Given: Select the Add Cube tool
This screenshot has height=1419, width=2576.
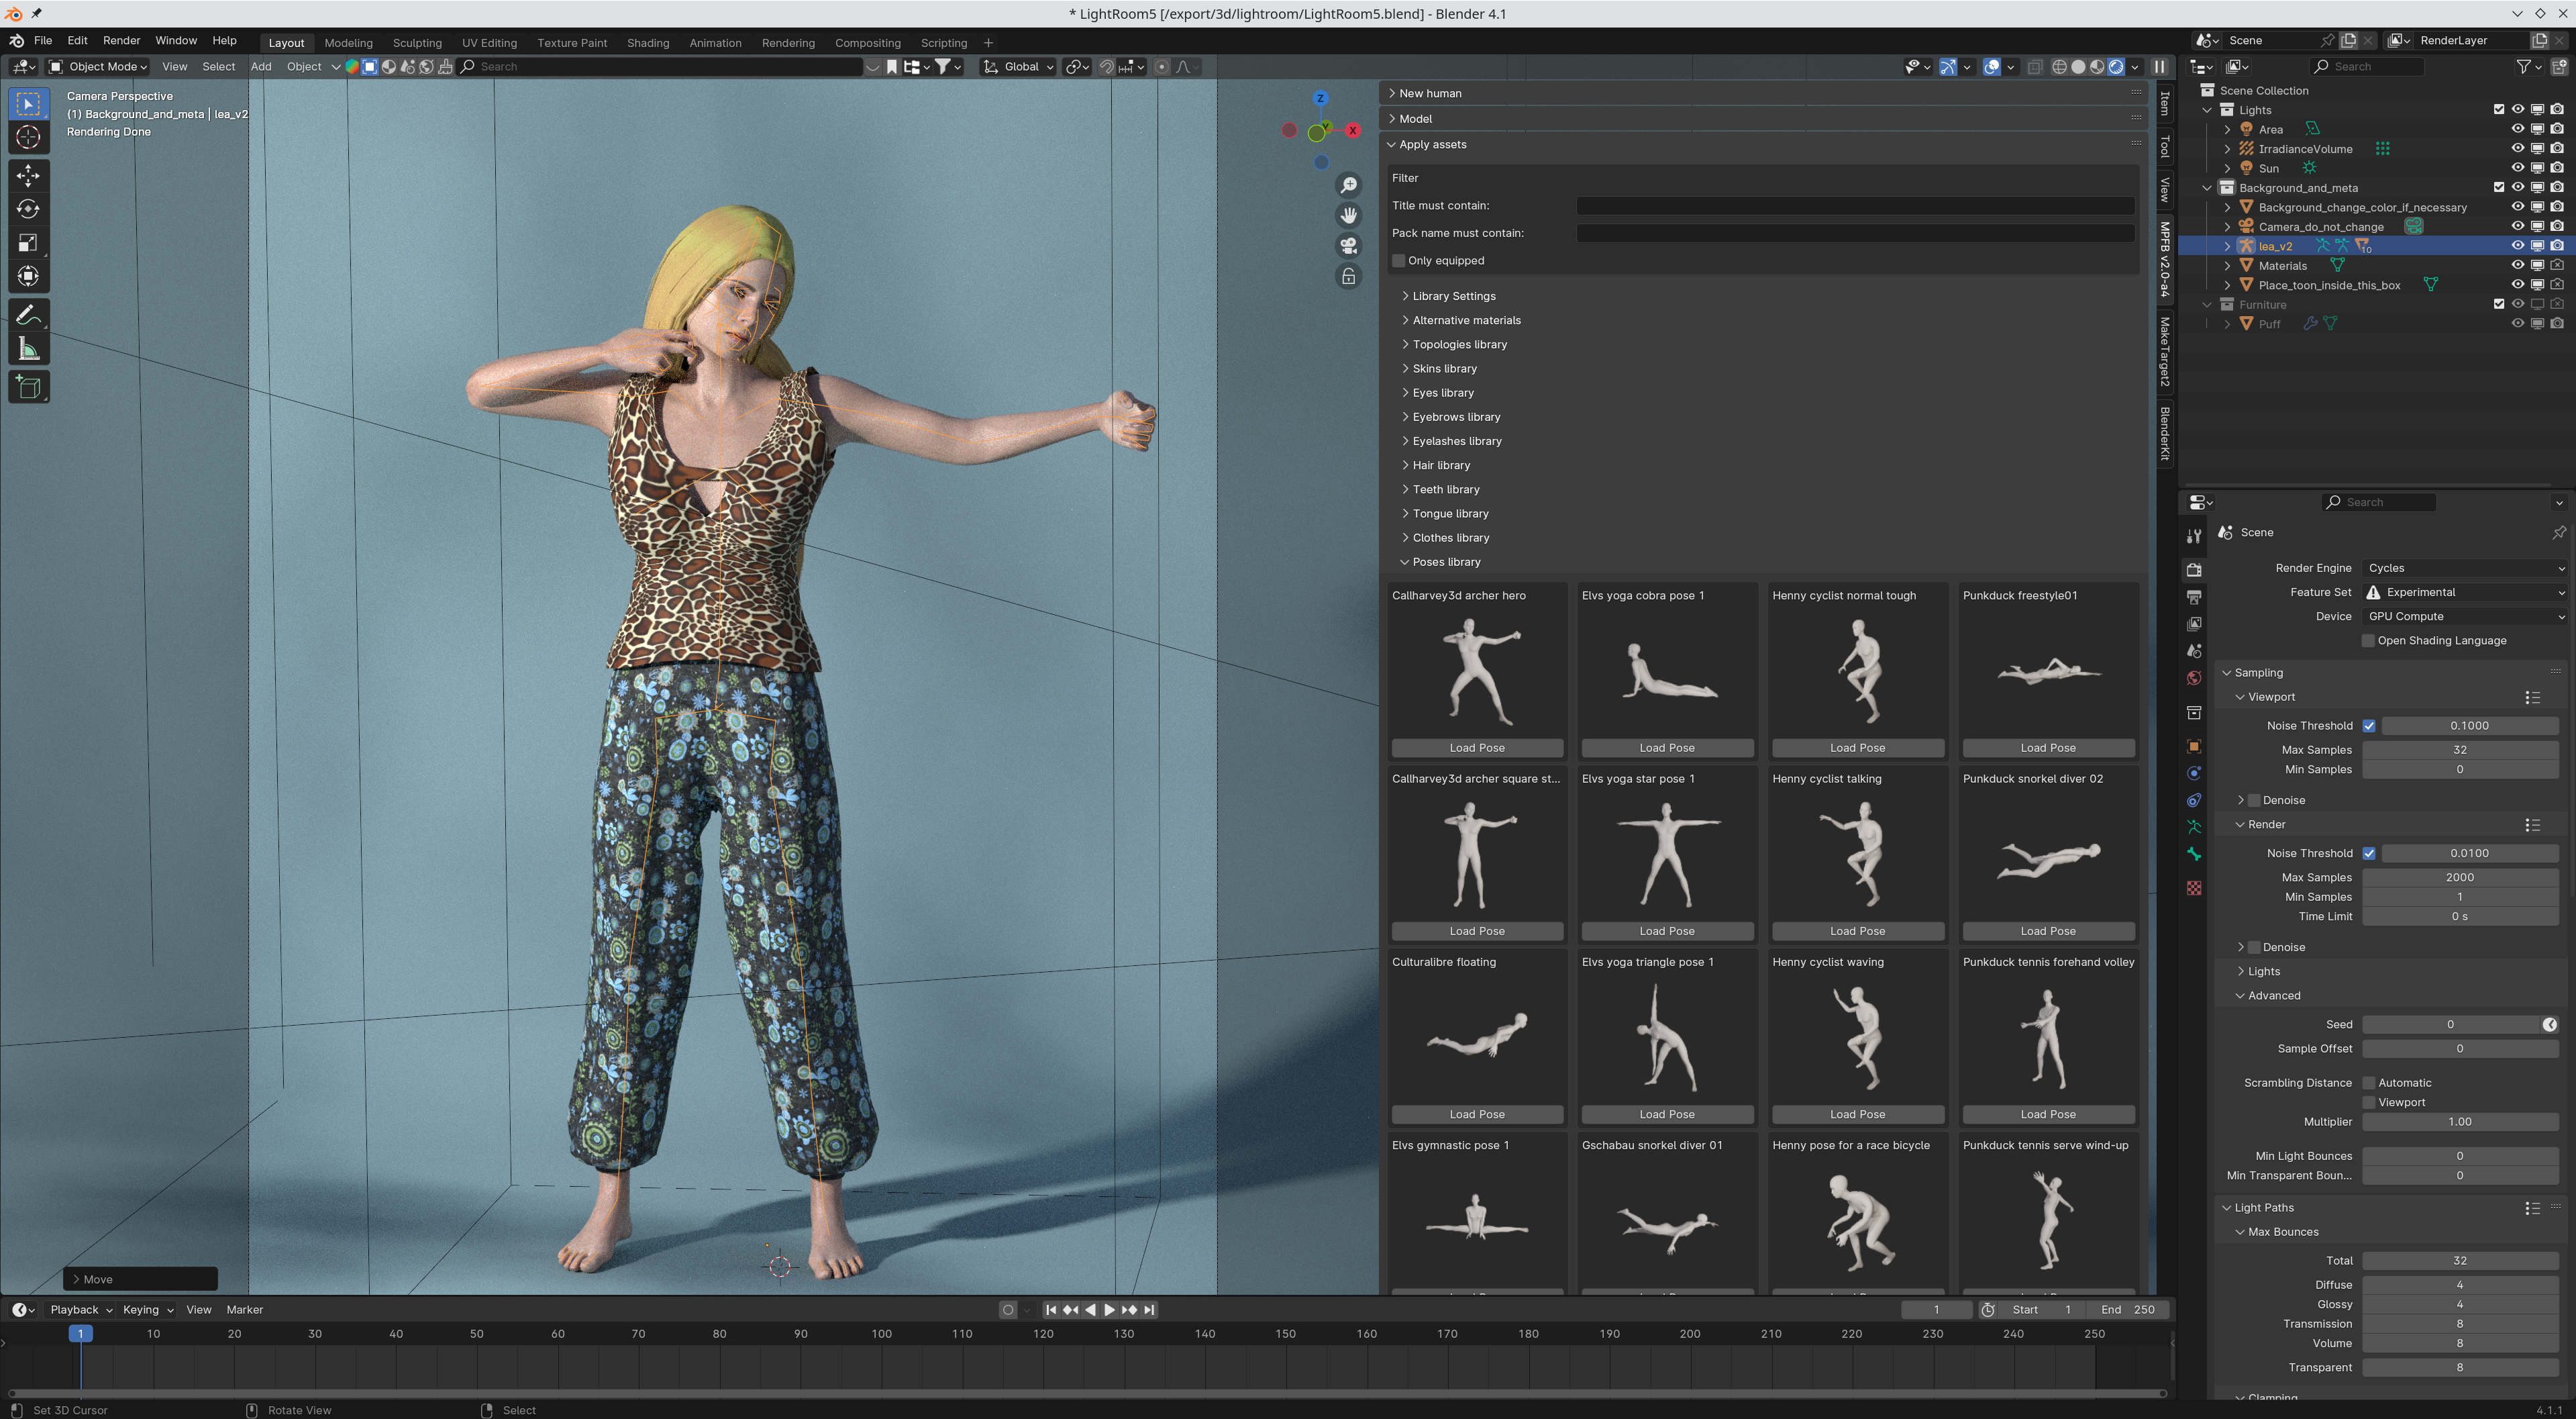Looking at the screenshot, I should pos(28,388).
